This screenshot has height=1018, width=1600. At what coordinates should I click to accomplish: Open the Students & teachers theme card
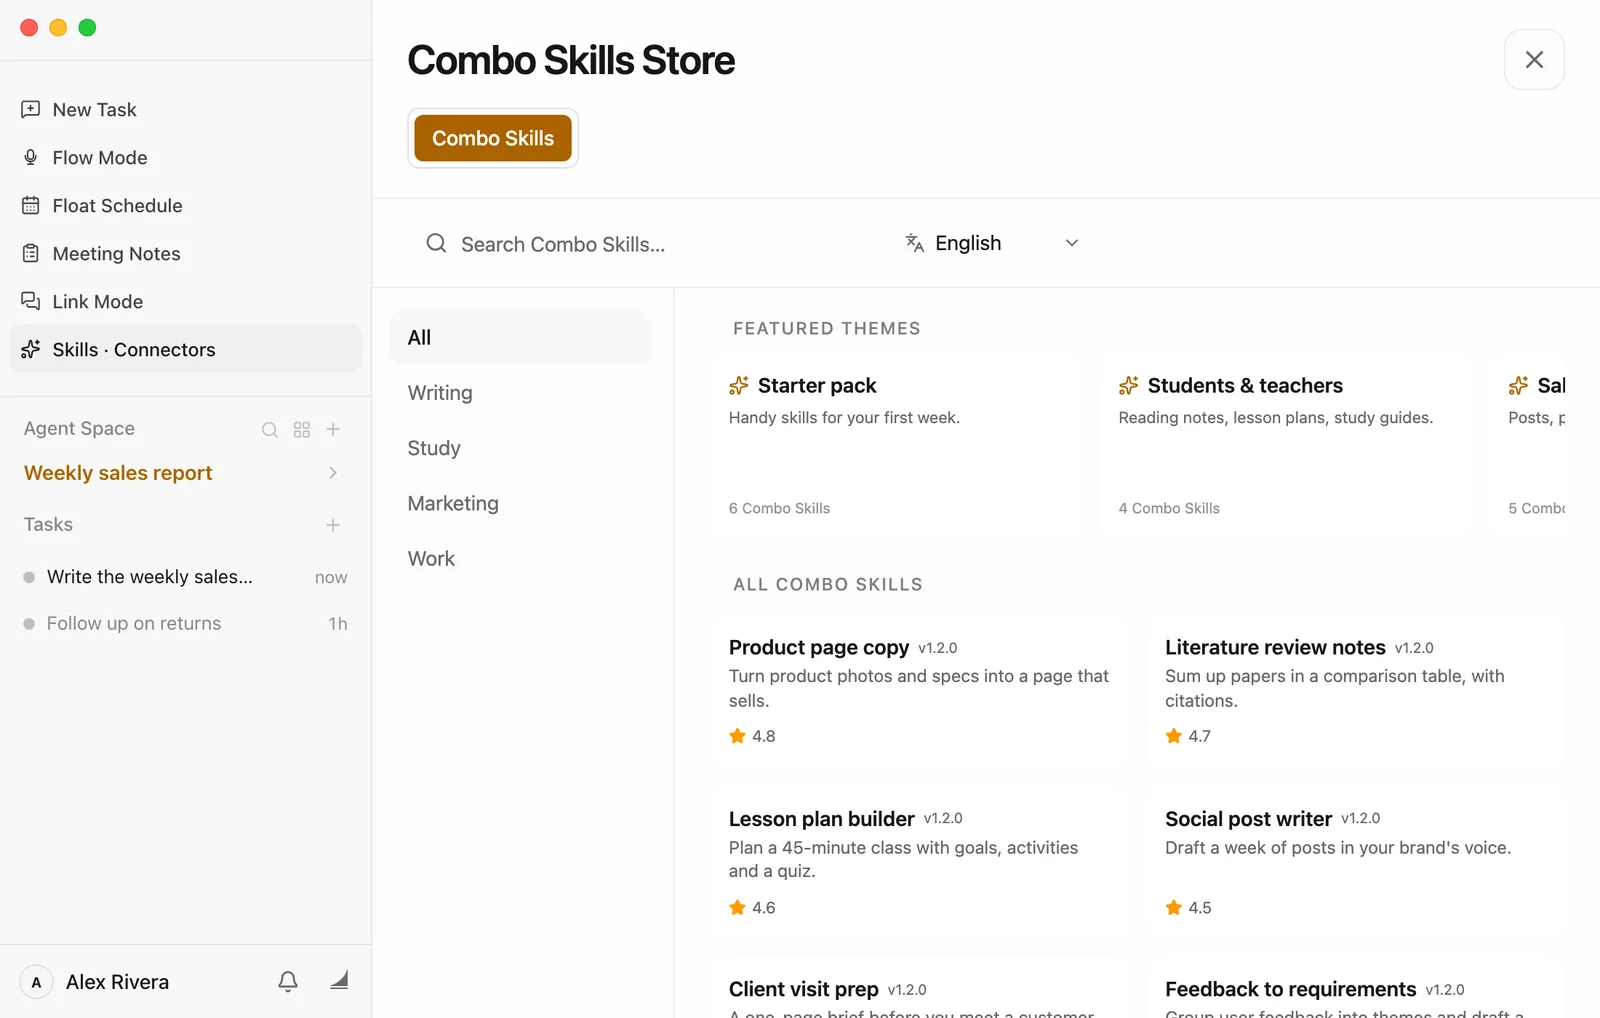tap(1288, 444)
